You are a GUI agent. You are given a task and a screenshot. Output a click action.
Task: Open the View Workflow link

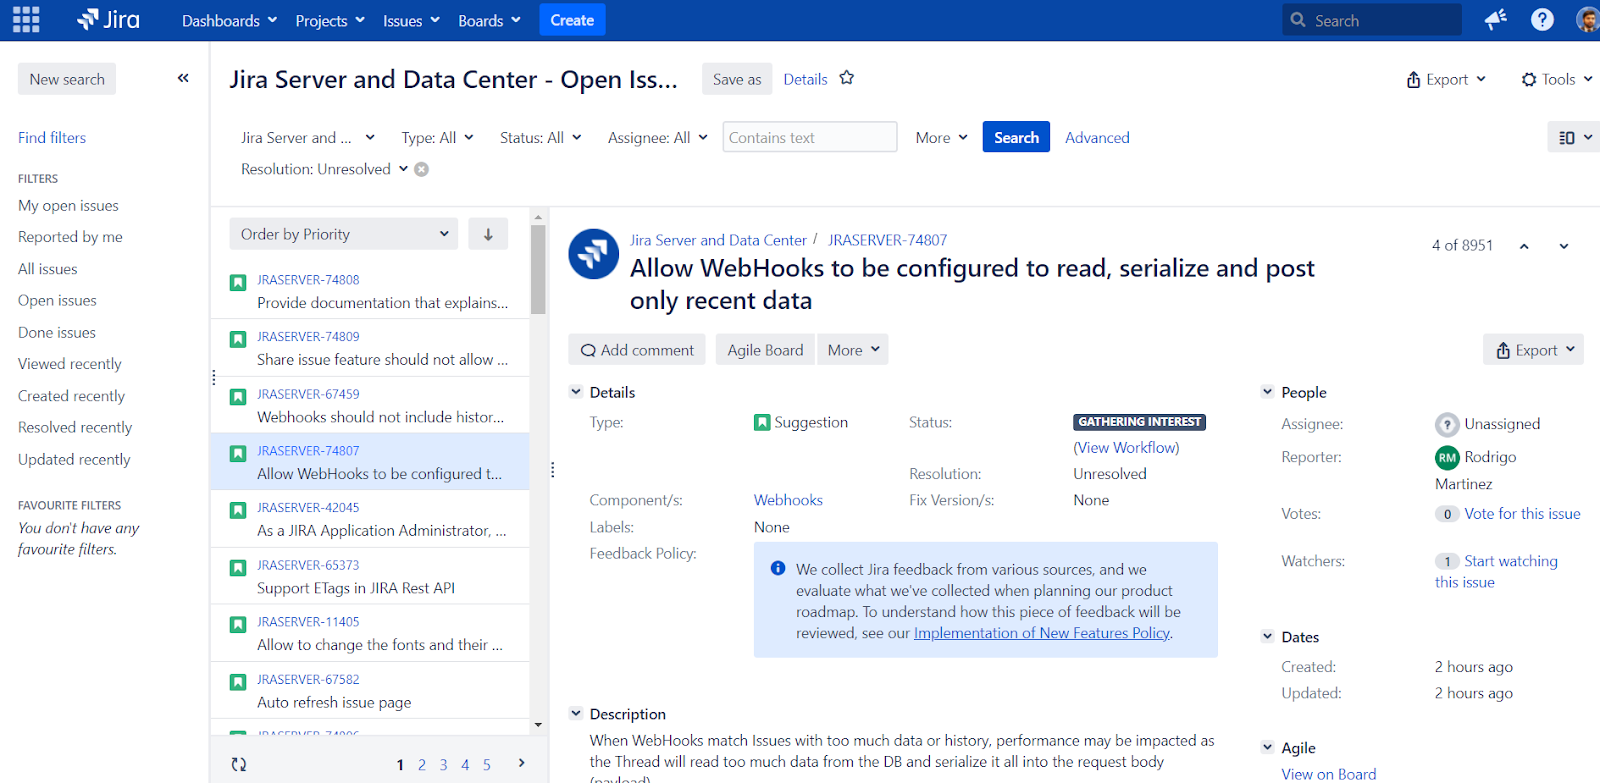tap(1126, 447)
